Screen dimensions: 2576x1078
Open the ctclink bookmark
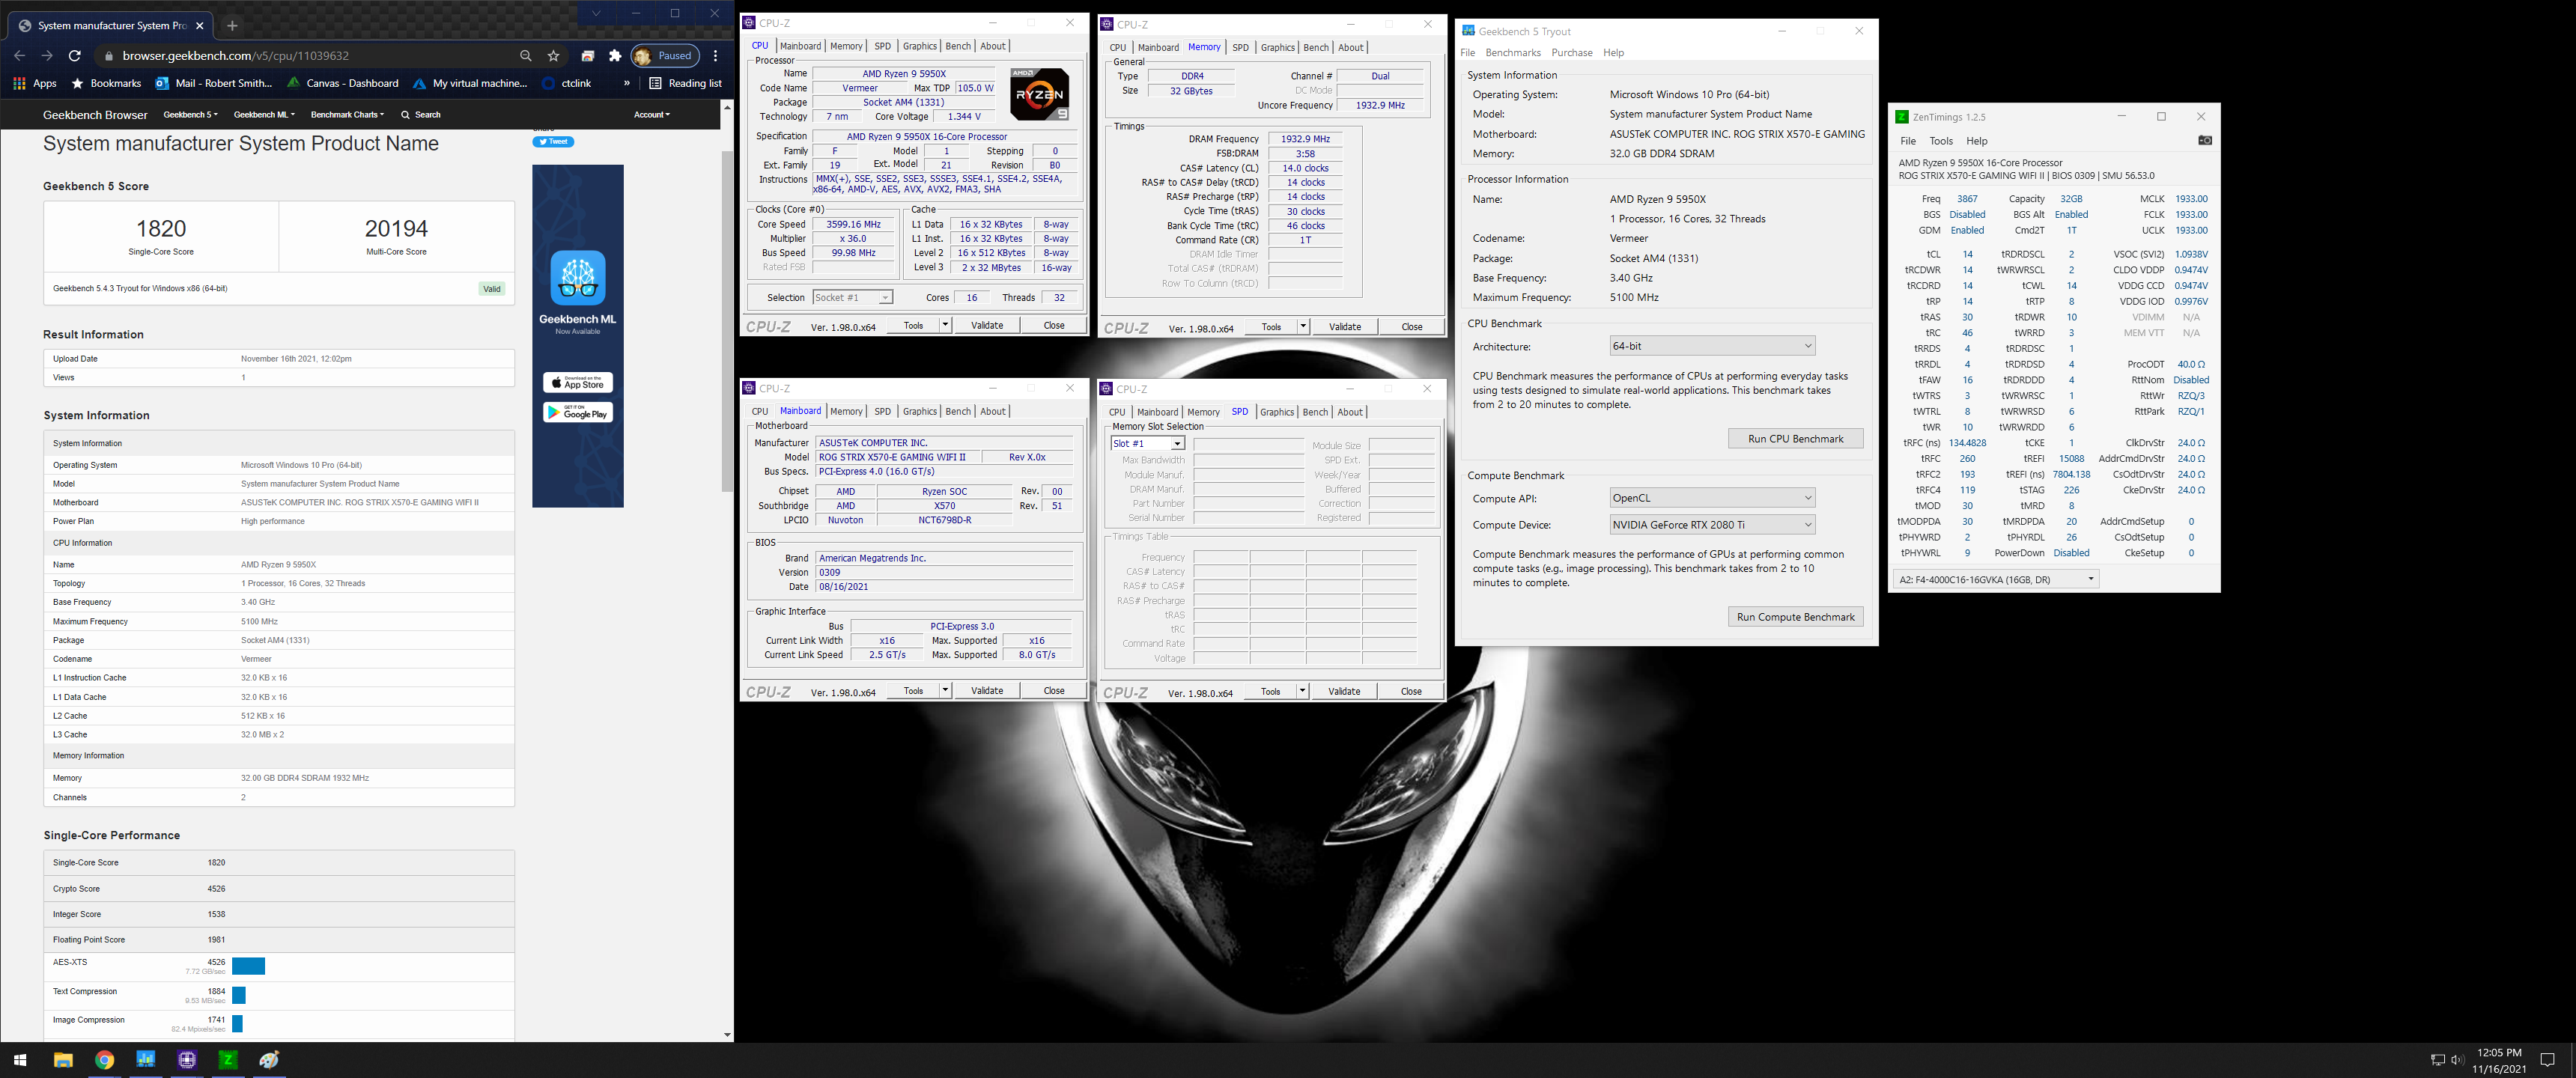click(x=567, y=84)
